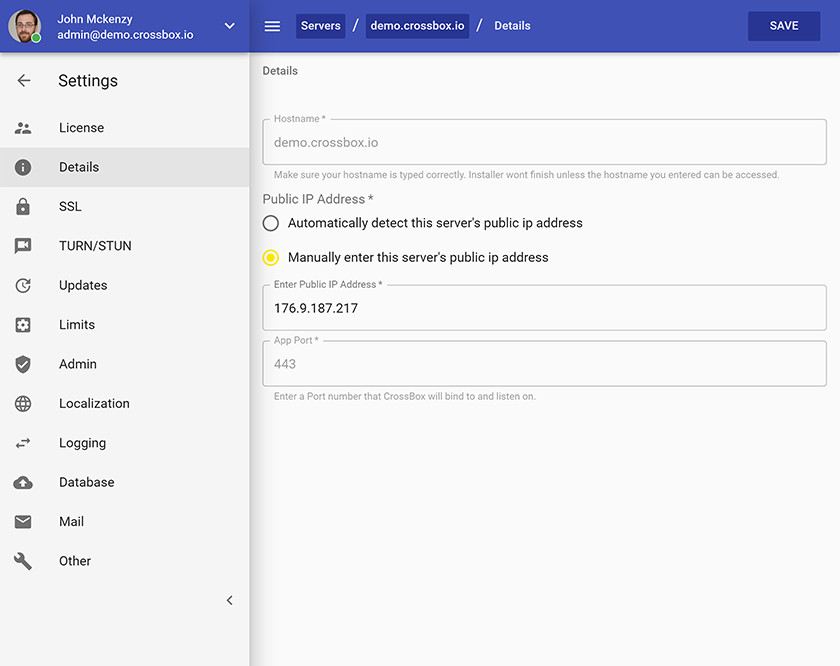Click the Updates refresh clock icon

[x=23, y=286]
